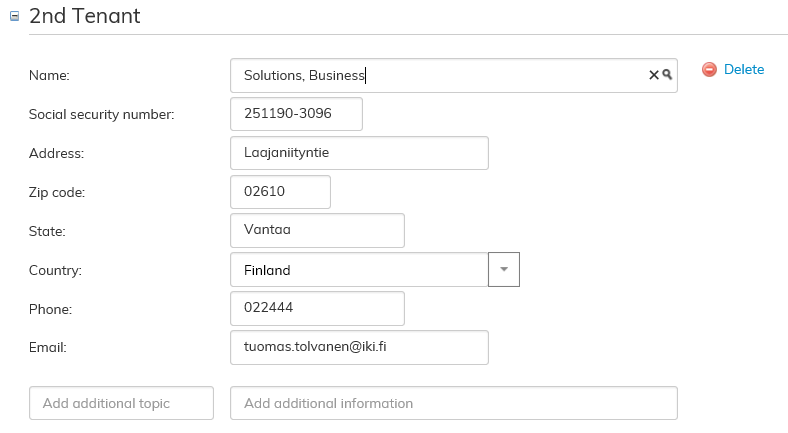
Task: Click the "Country:" label
Action: pyautogui.click(x=56, y=270)
